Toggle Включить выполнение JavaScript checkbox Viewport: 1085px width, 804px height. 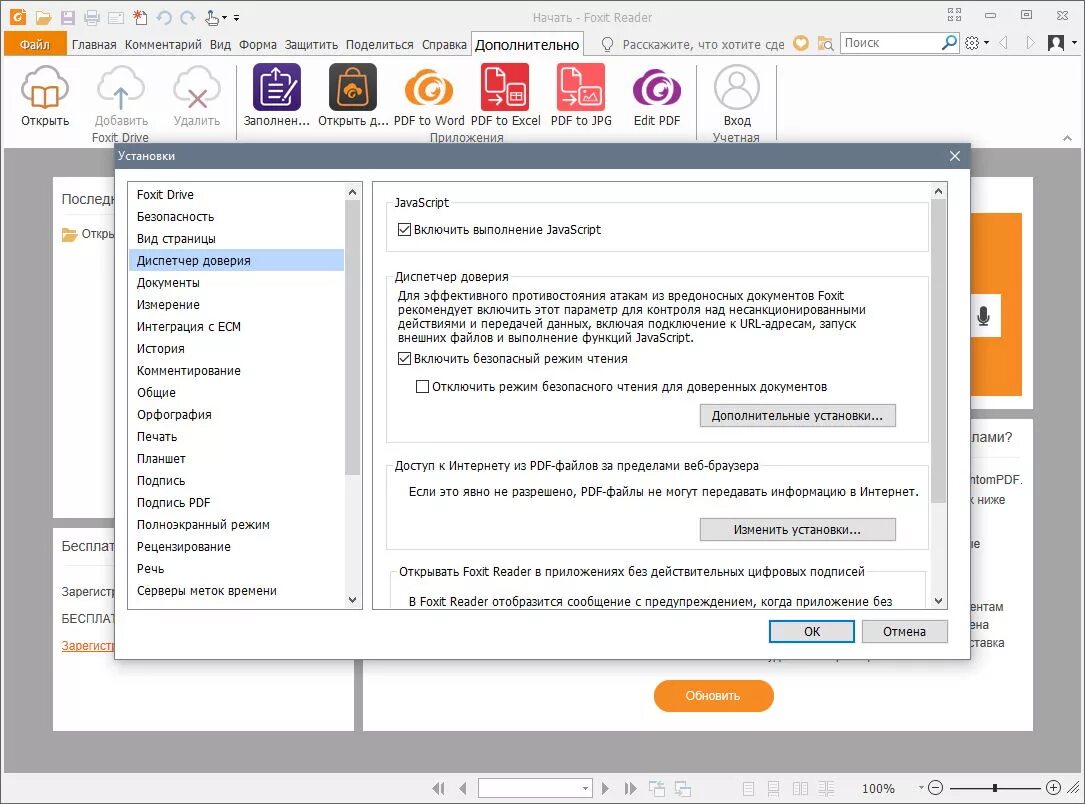coord(405,230)
